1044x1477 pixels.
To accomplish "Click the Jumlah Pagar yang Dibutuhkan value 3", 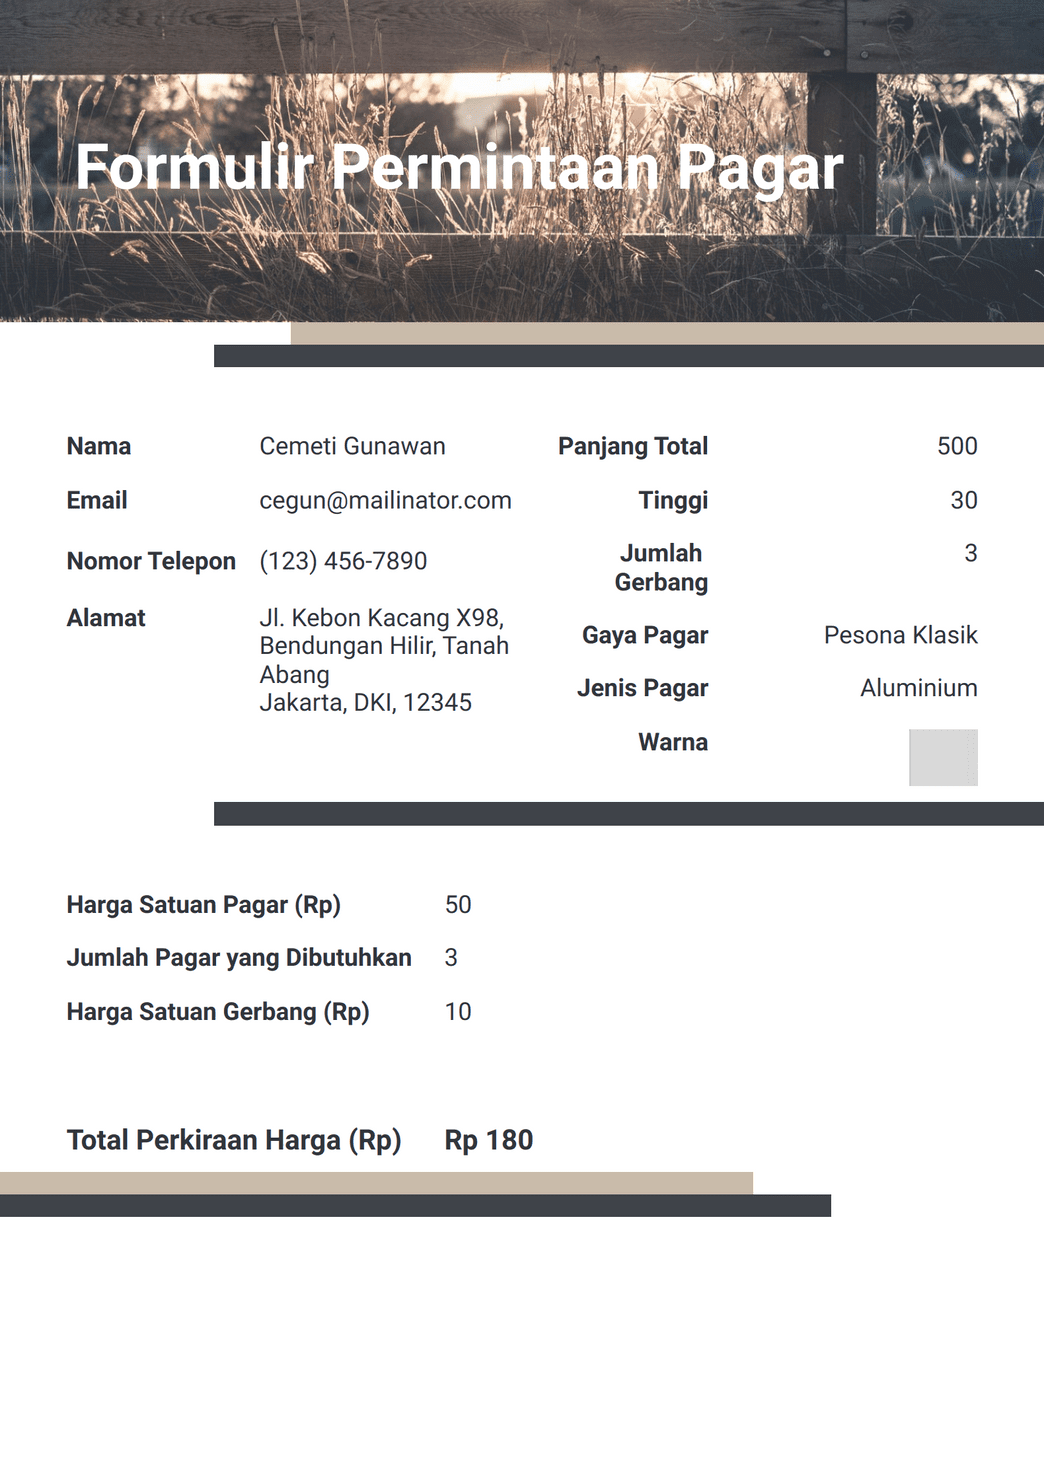I will tap(450, 957).
